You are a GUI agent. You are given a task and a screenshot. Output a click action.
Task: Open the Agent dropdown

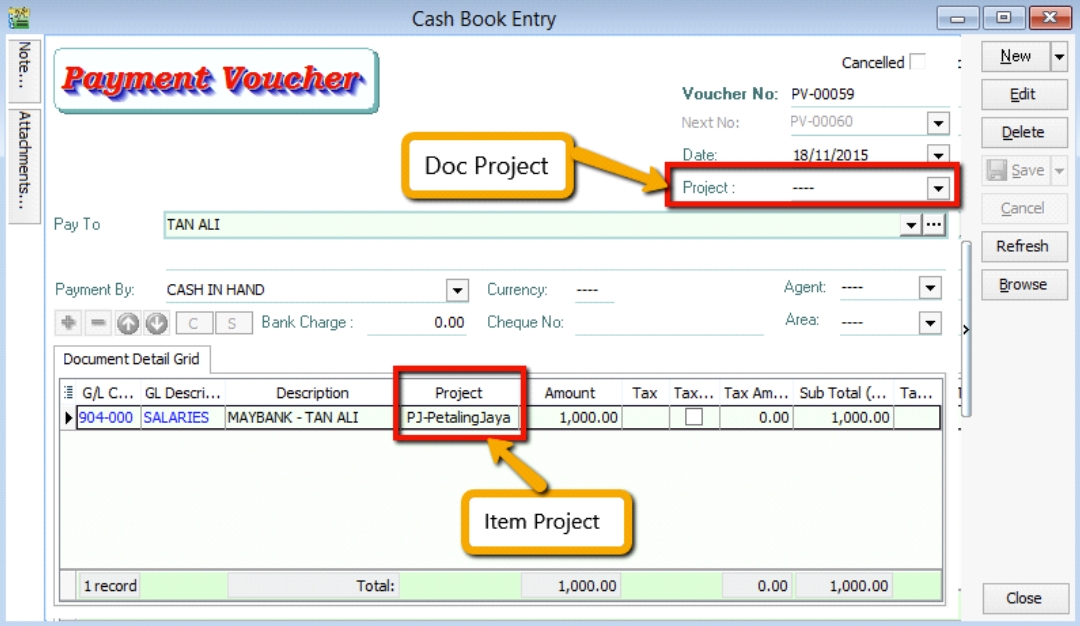930,288
